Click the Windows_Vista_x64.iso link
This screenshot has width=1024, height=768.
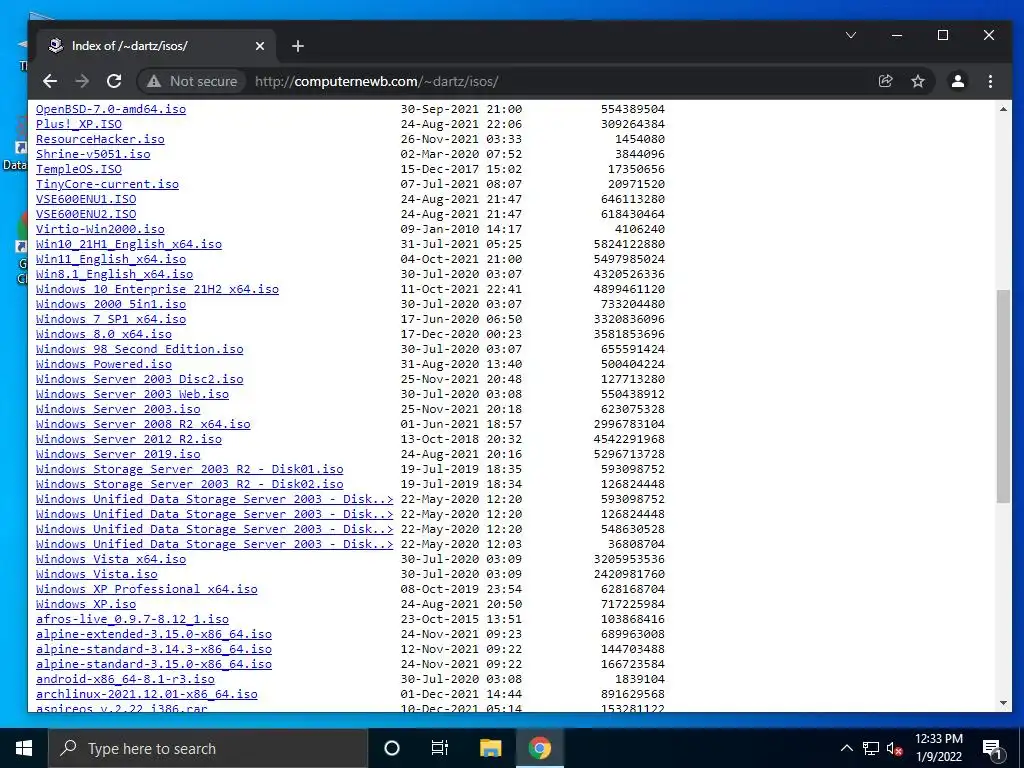pyautogui.click(x=110, y=560)
